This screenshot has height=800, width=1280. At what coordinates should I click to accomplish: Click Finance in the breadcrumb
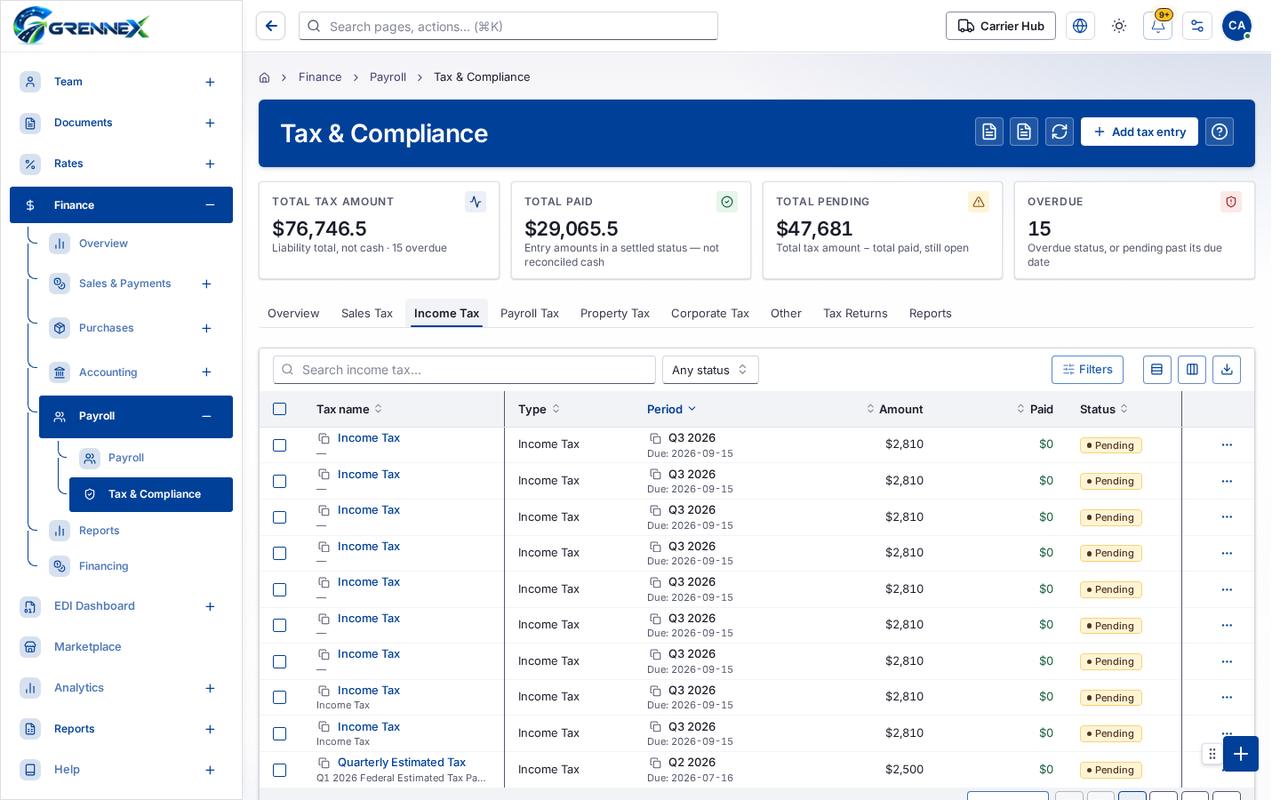click(320, 77)
